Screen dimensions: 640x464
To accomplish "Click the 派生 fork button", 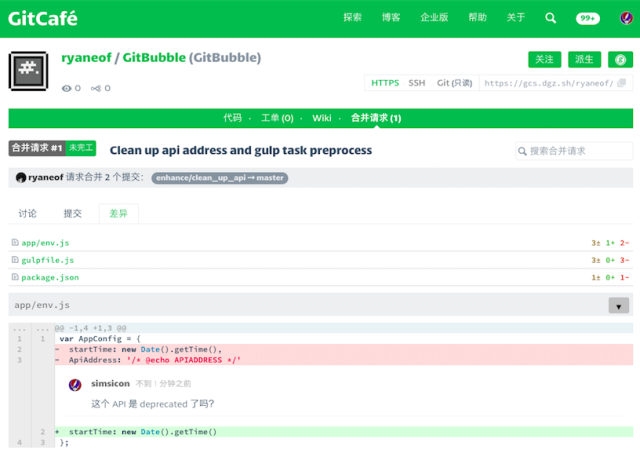I will pos(584,60).
